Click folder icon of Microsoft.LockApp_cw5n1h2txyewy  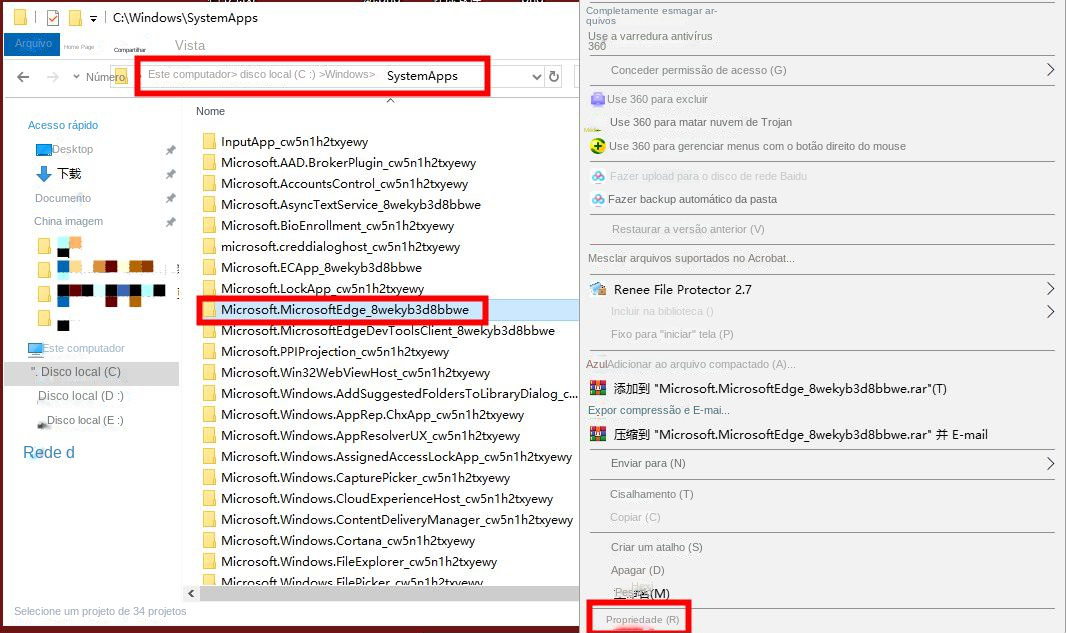[209, 289]
